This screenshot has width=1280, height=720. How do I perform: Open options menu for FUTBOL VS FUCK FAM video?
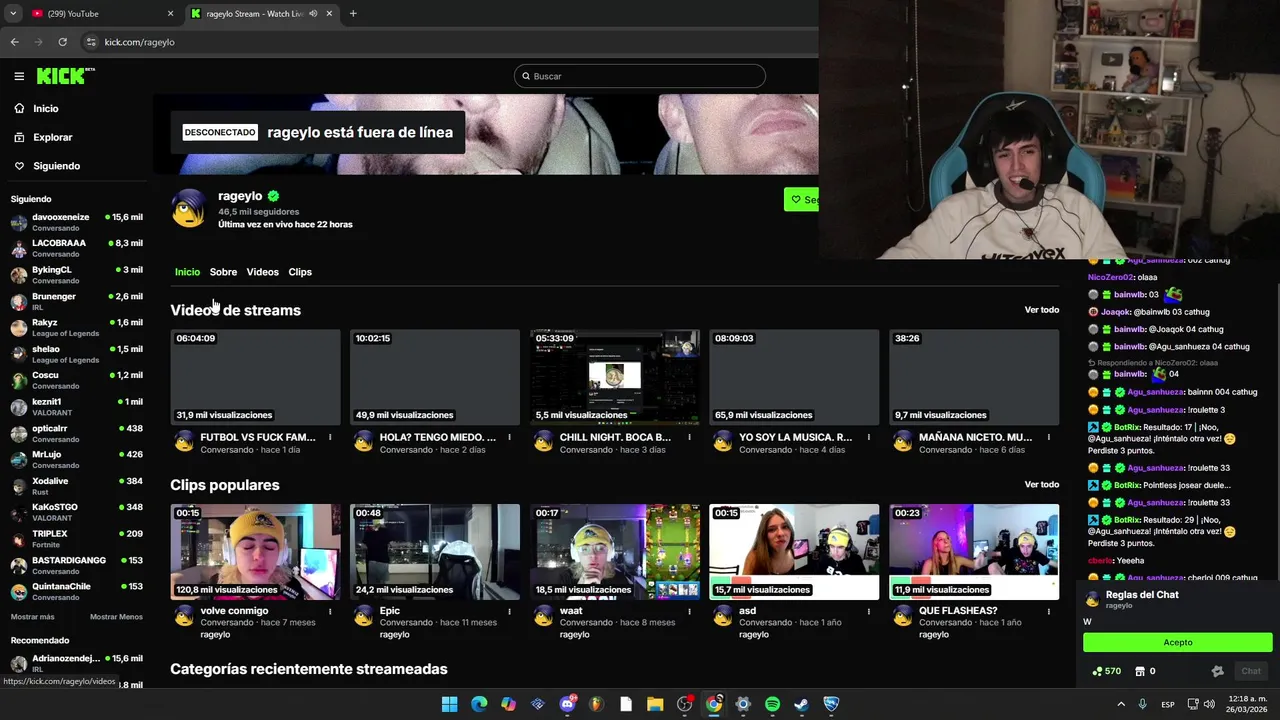pos(329,437)
